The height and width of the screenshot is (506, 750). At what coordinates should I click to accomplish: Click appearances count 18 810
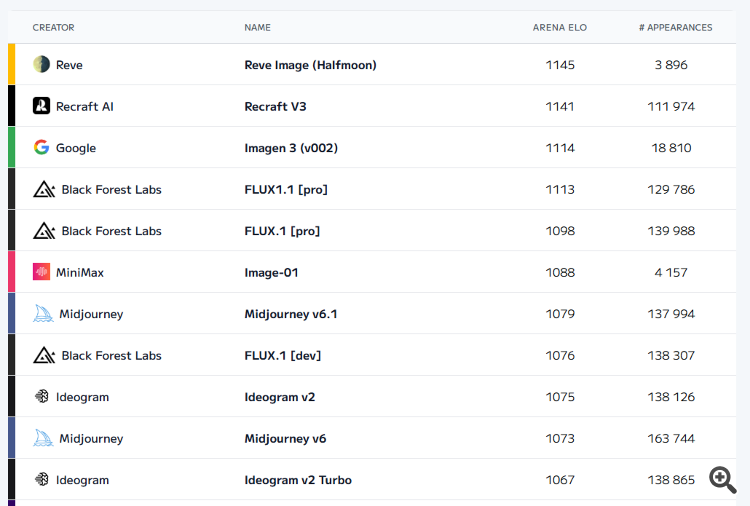point(671,148)
